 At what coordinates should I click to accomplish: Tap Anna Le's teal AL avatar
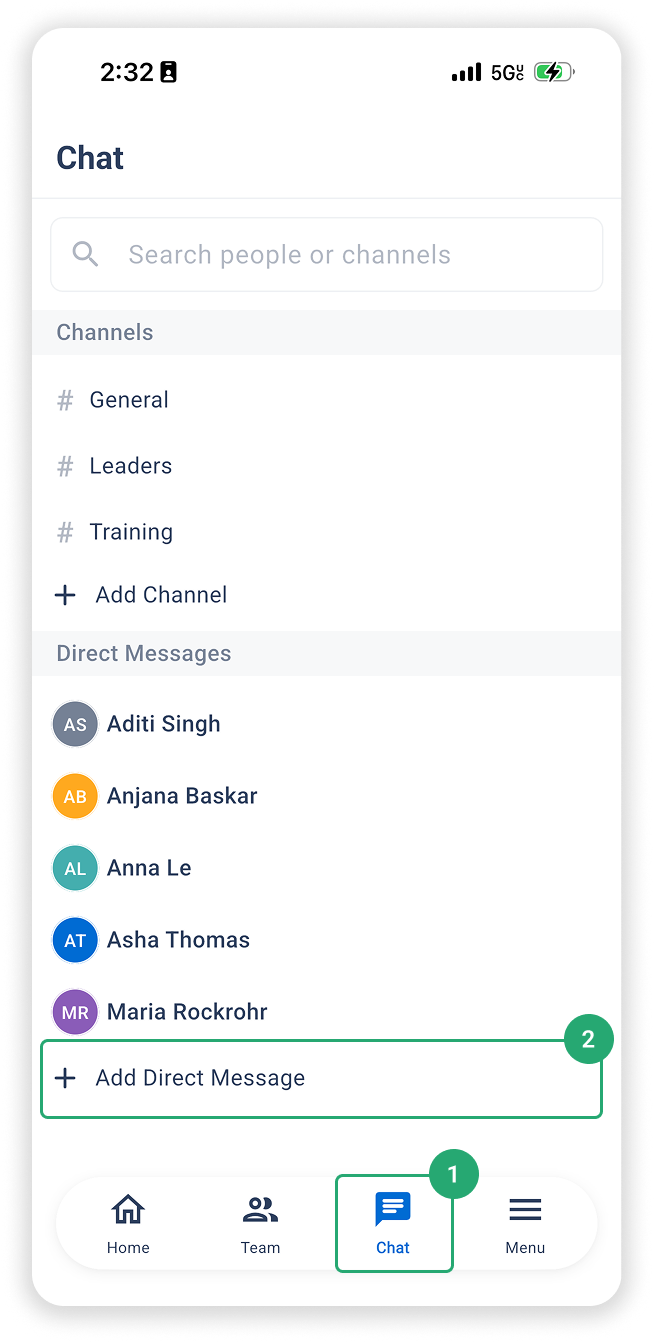coord(75,868)
